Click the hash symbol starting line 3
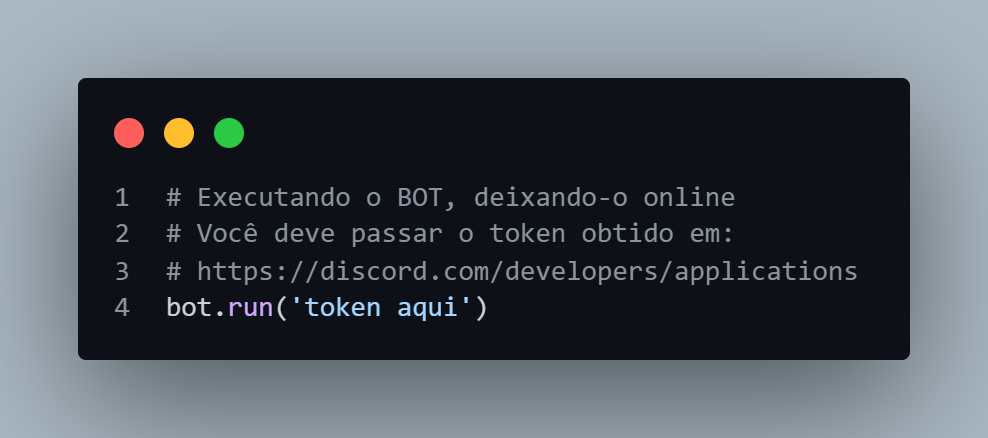The height and width of the screenshot is (438, 988). (x=174, y=272)
